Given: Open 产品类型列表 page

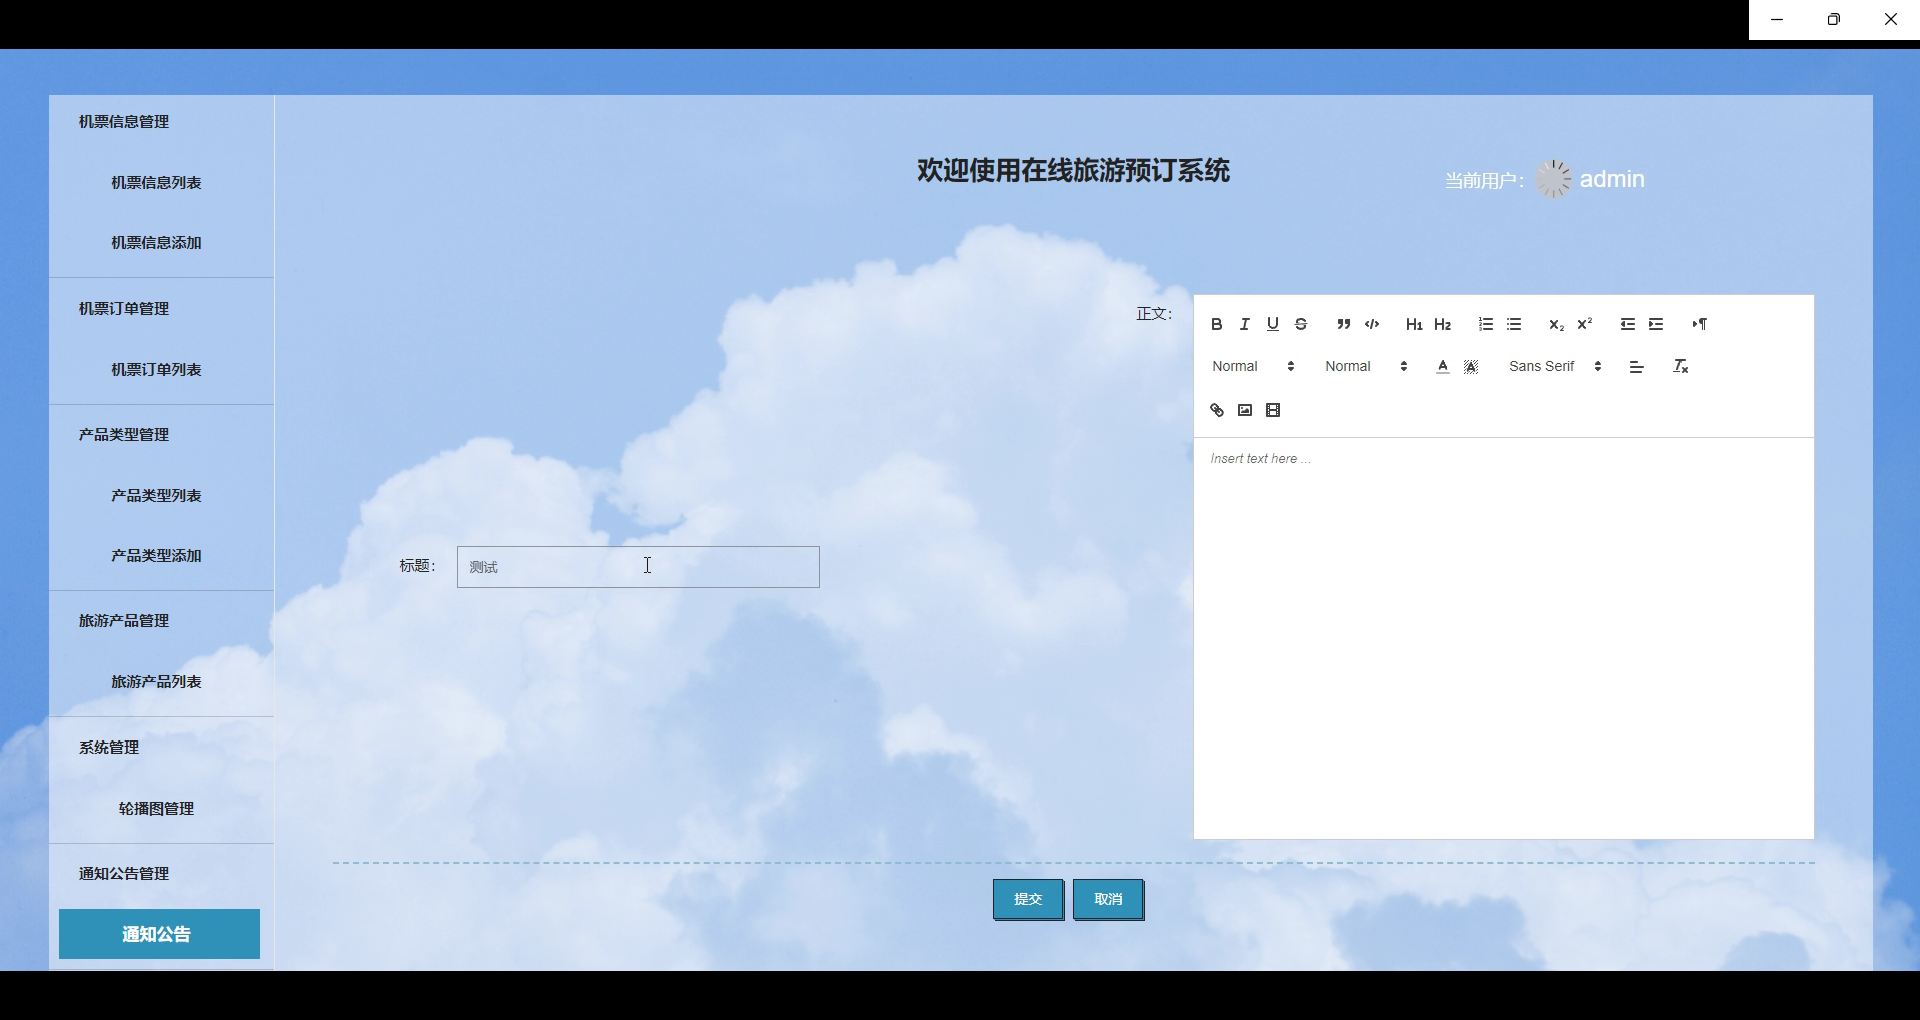Looking at the screenshot, I should click(156, 496).
